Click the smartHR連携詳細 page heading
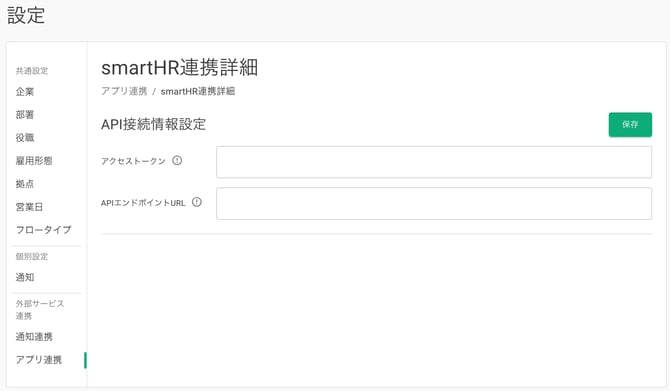Viewport: 670px width, 391px height. point(179,68)
